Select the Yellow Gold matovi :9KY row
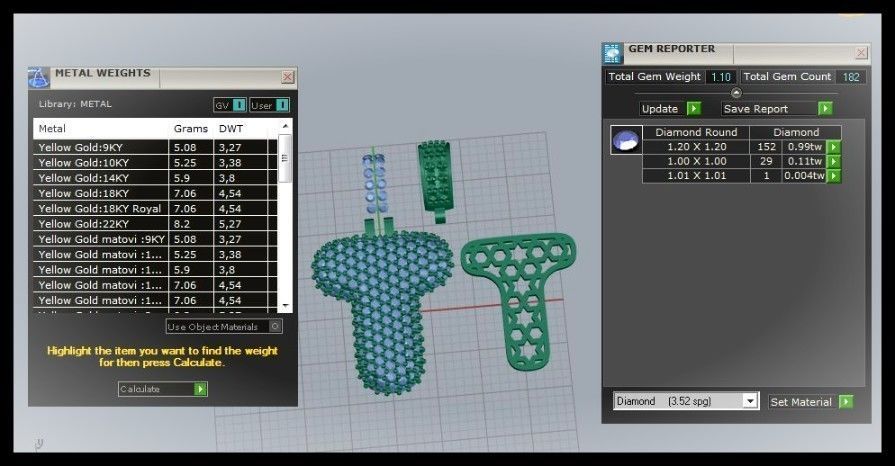This screenshot has height=466, width=895. coord(155,239)
